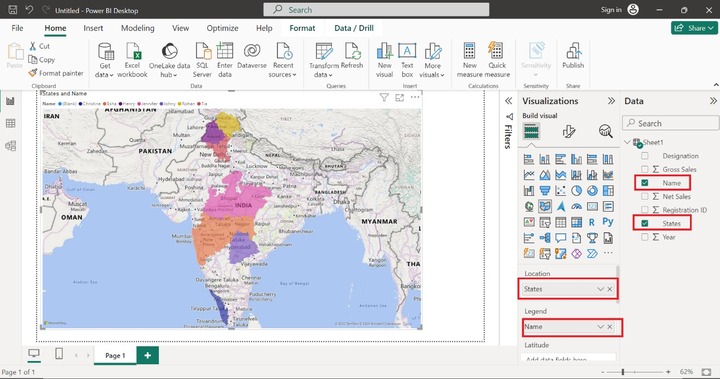
Task: Select the Line chart visual
Action: (x=529, y=175)
